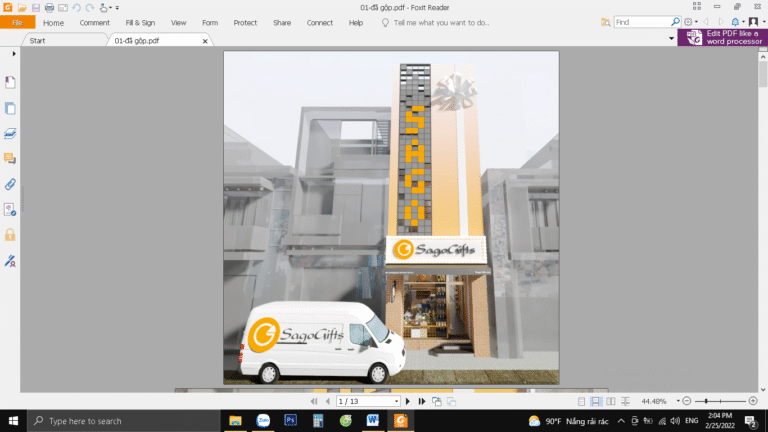This screenshot has height=432, width=768.
Task: Expand the left navigation panel
Action: point(14,53)
